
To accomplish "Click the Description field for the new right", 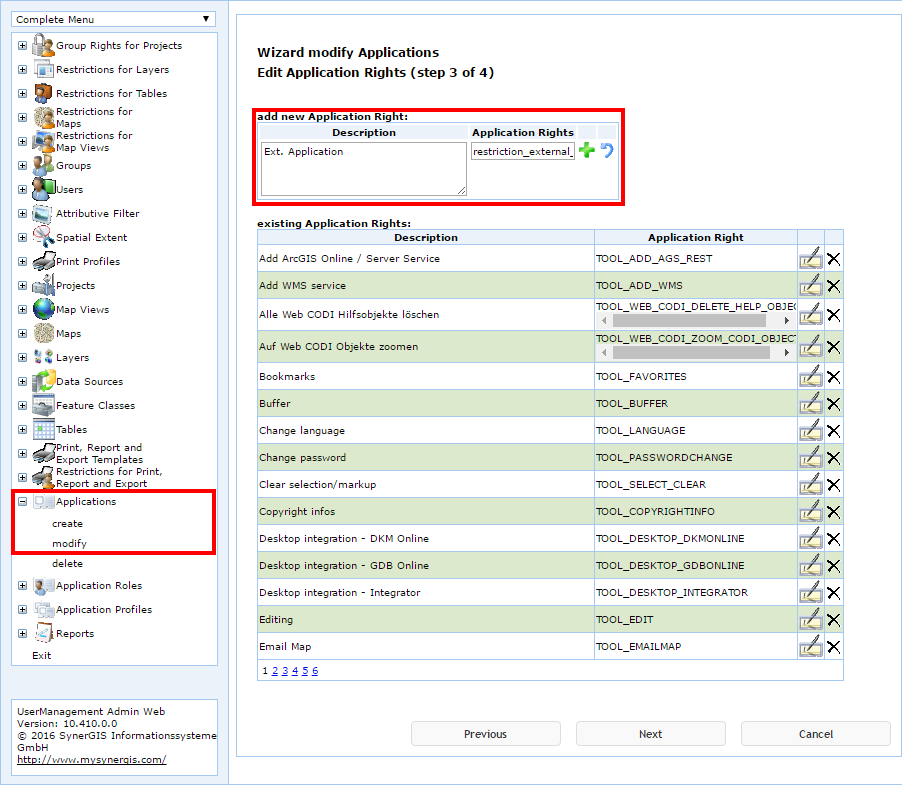I will point(362,170).
